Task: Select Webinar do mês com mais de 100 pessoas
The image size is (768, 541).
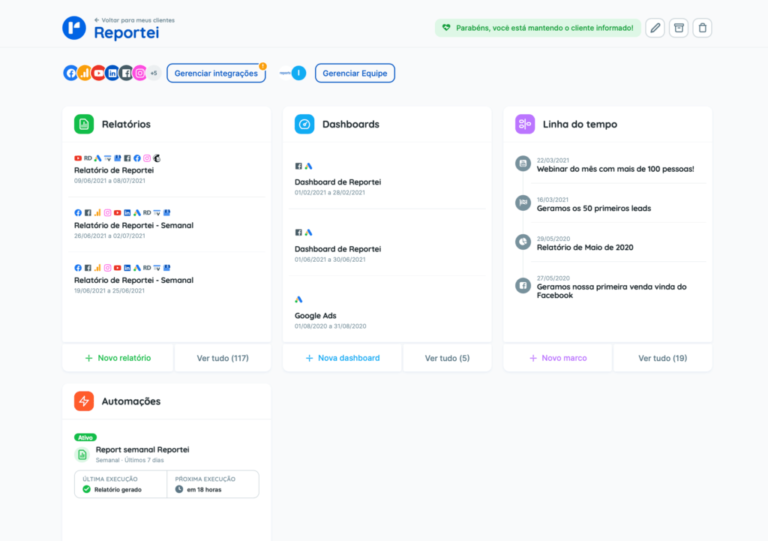Action: click(x=615, y=169)
